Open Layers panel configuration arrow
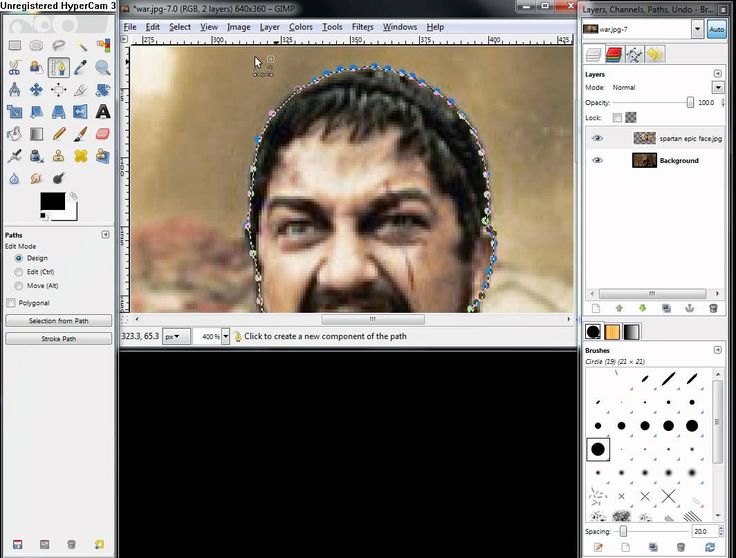736x558 pixels. tap(717, 74)
